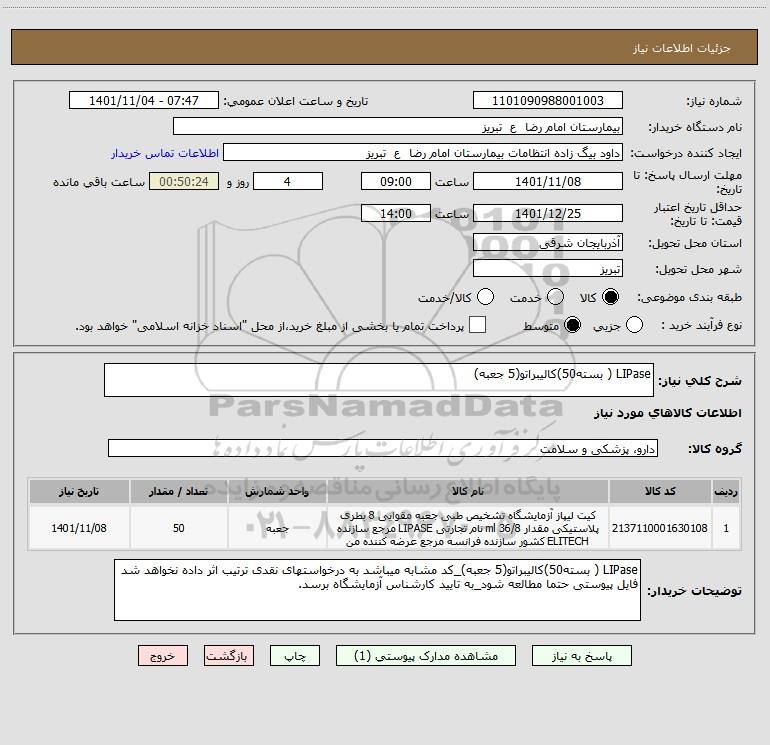Click product code 2137110001630108 cell
Image resolution: width=770 pixels, height=745 pixels.
tap(660, 528)
